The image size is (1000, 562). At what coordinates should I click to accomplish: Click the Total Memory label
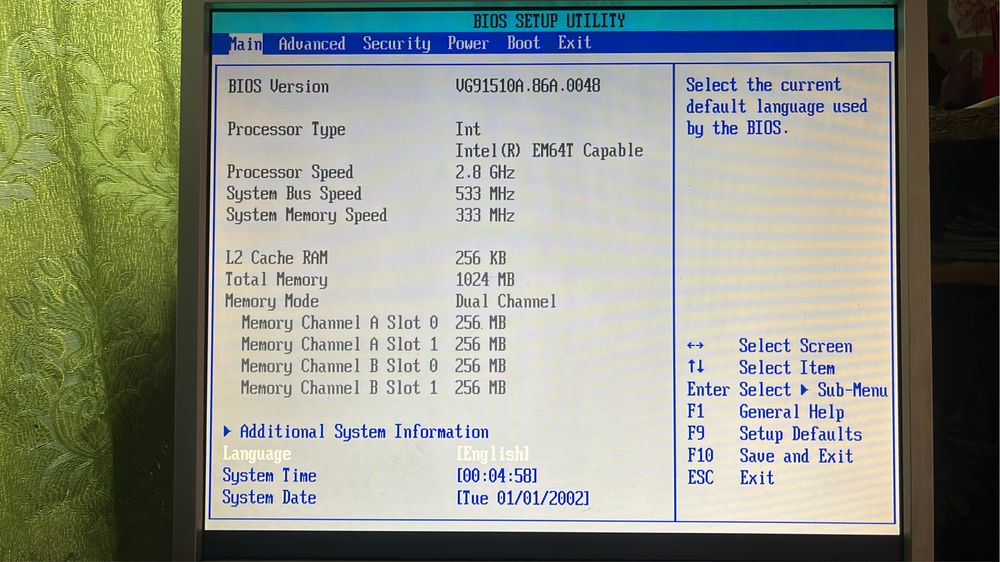click(x=276, y=279)
